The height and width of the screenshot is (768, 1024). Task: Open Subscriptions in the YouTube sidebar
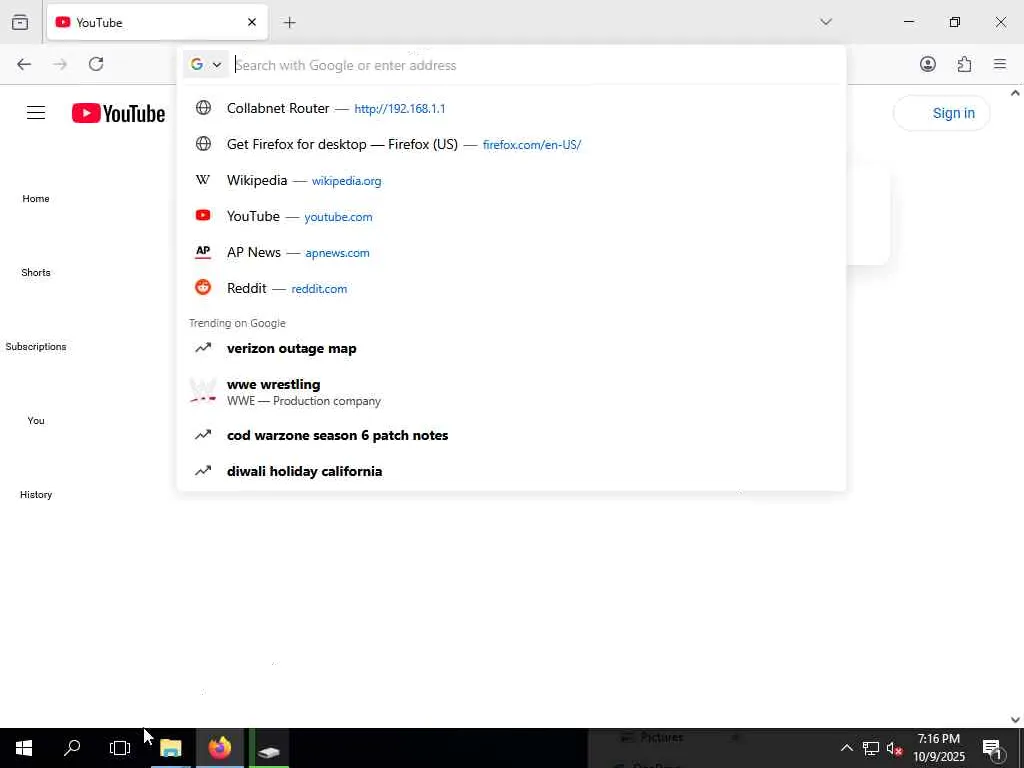pyautogui.click(x=36, y=346)
